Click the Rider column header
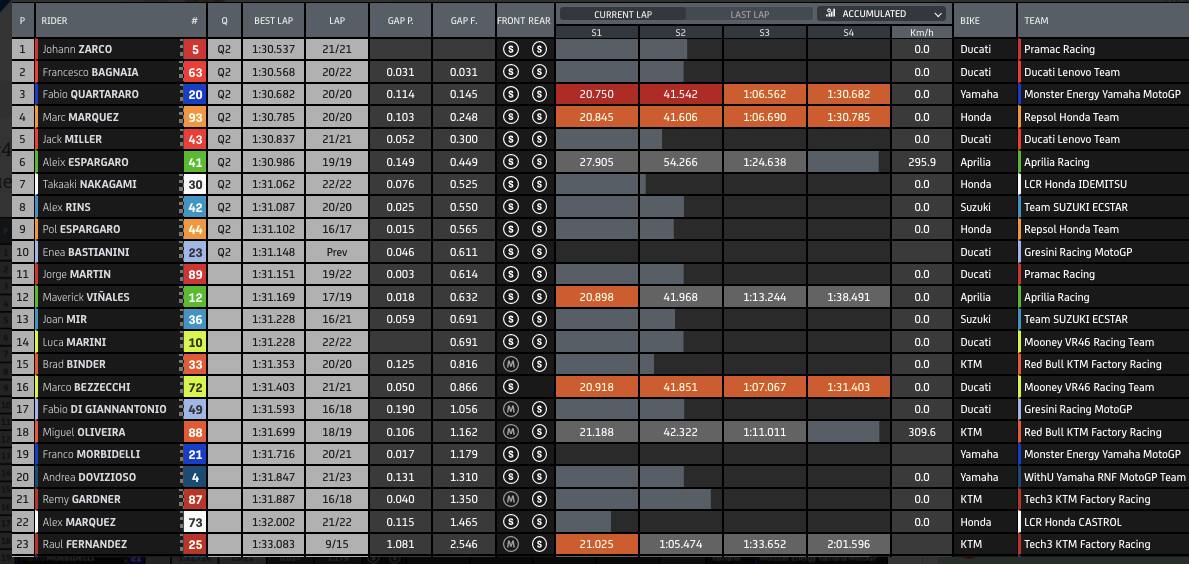Viewport: 1189px width, 564px height. 109,20
